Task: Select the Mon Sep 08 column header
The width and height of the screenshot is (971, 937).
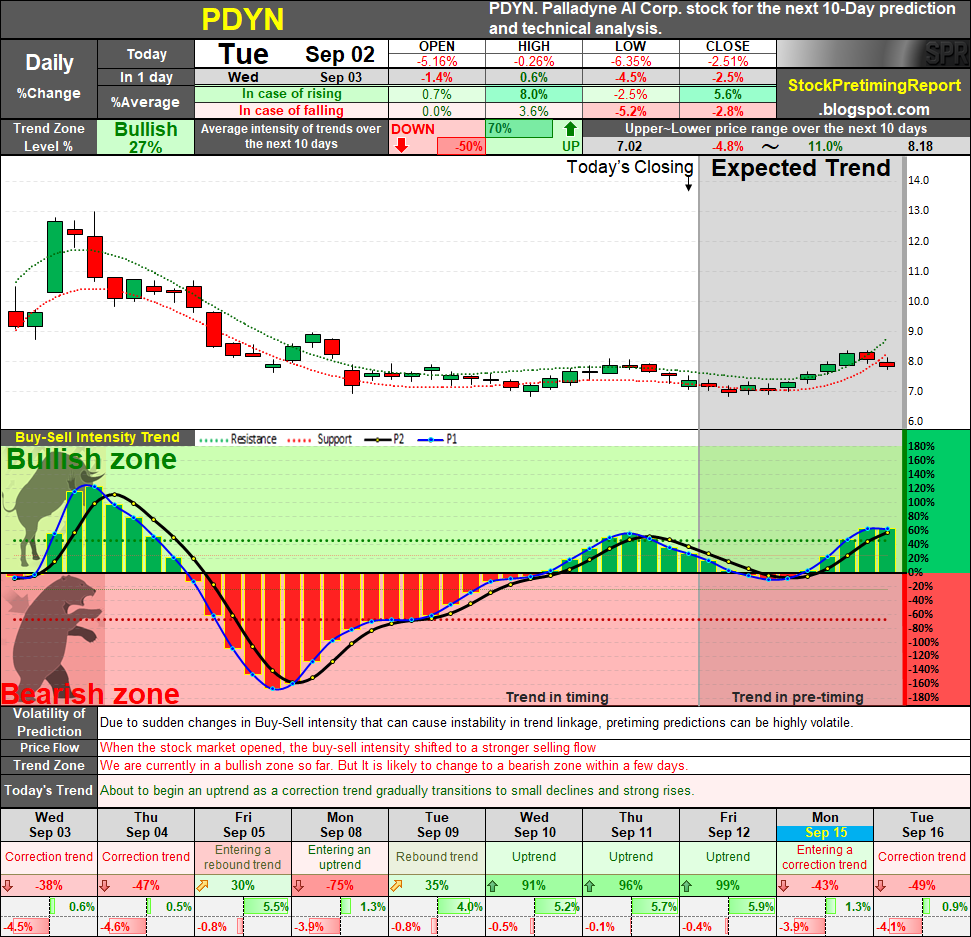Action: click(x=340, y=825)
